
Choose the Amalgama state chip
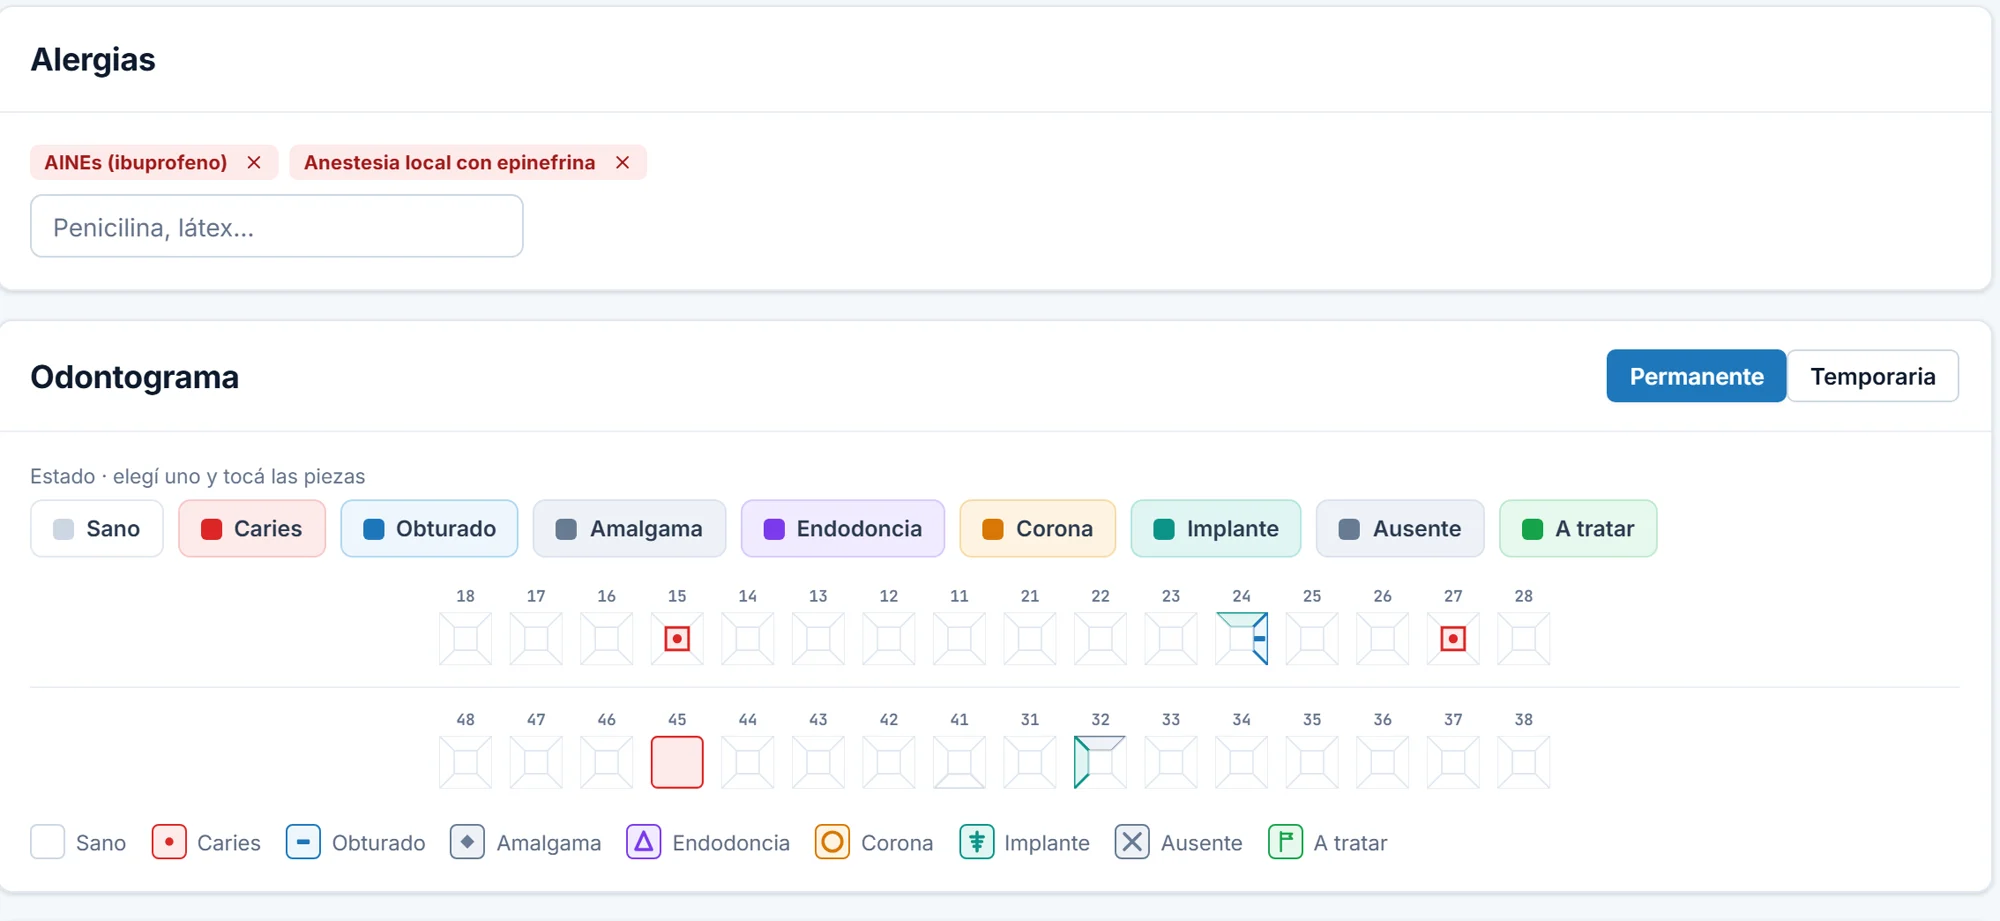tap(629, 528)
